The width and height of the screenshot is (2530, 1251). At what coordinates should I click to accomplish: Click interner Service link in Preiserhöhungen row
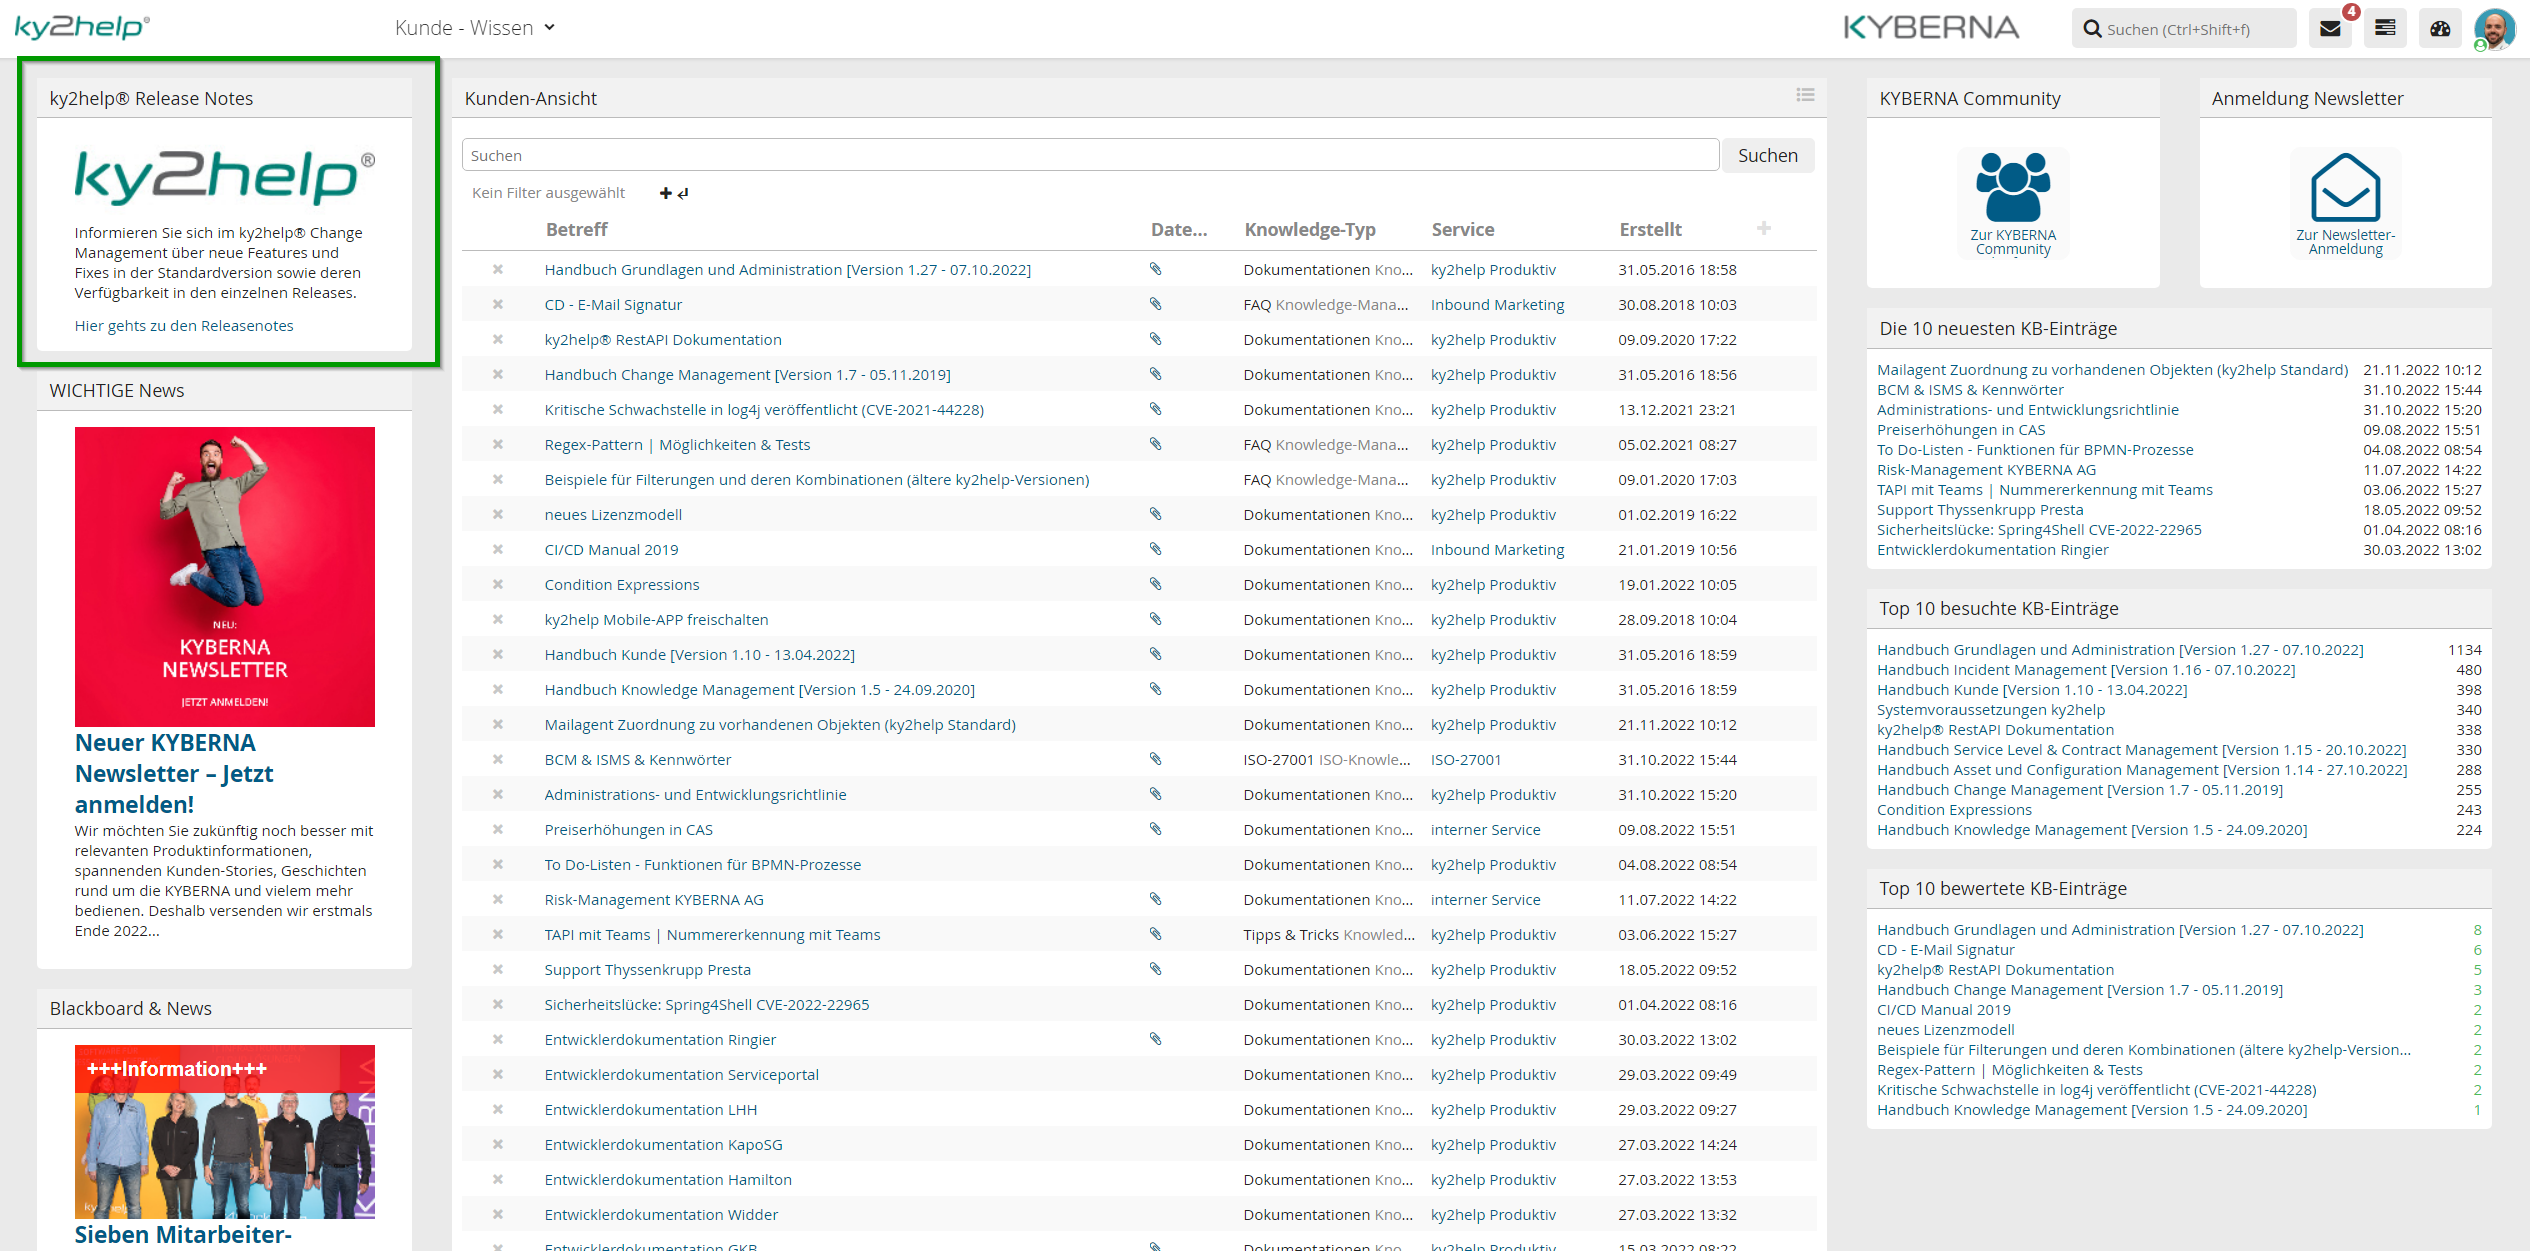(x=1485, y=829)
